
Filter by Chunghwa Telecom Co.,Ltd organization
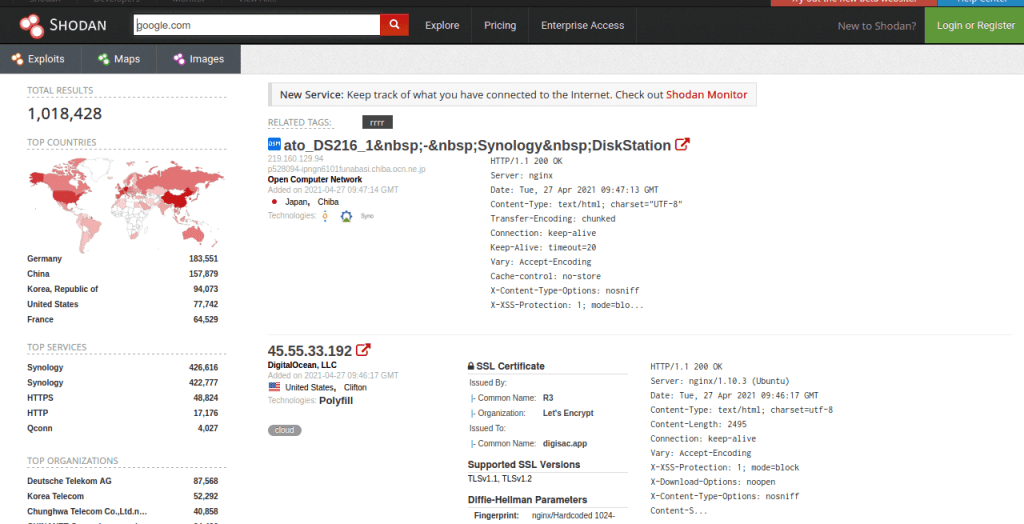tap(88, 512)
